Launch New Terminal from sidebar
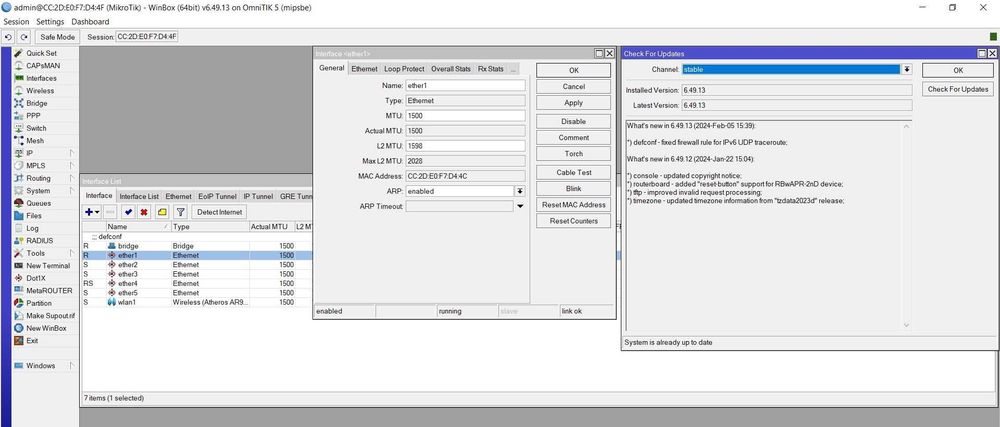The width and height of the screenshot is (1000, 427). coord(48,266)
